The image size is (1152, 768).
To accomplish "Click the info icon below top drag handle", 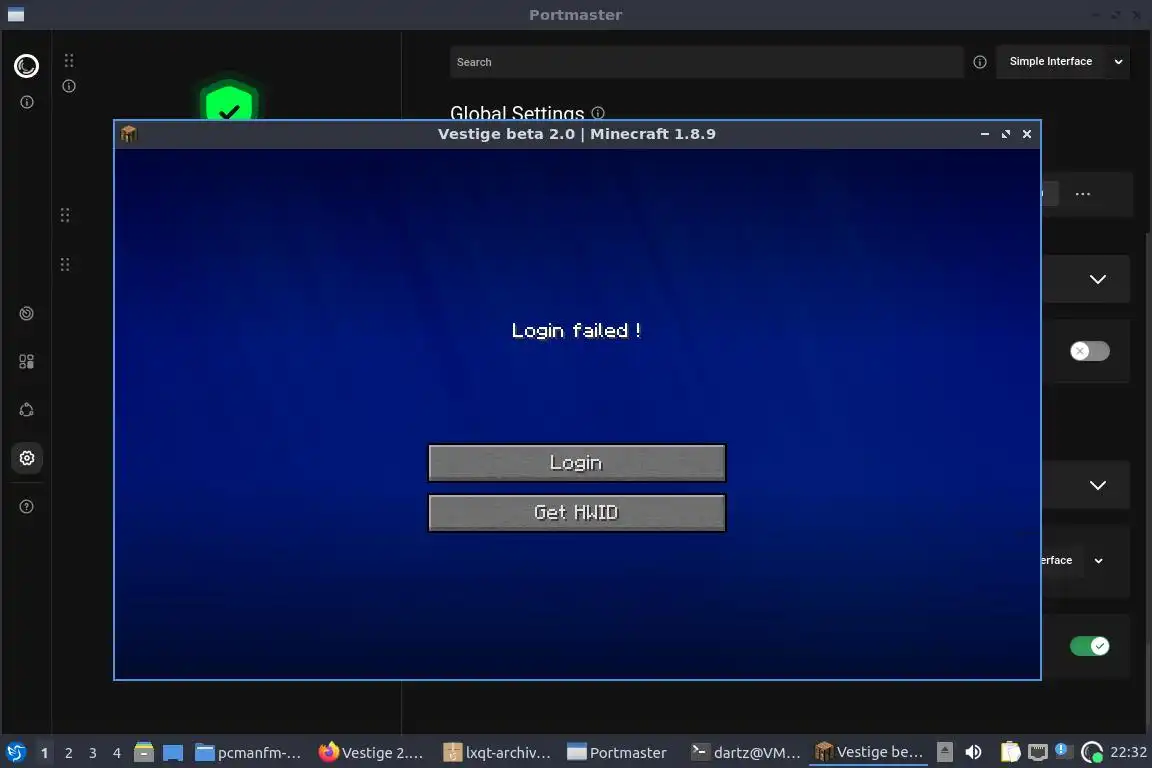I will coord(69,86).
